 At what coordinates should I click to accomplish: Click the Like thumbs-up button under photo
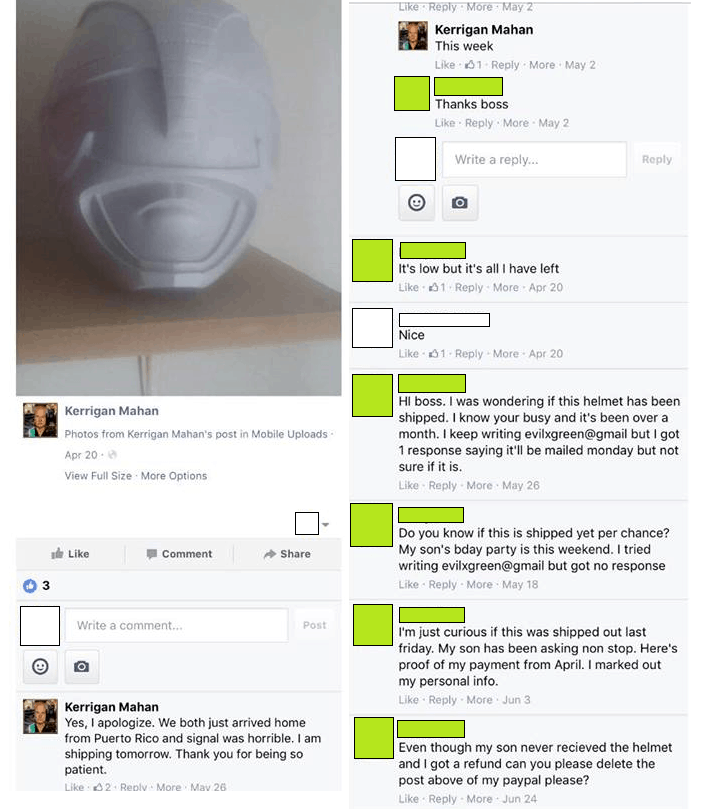click(70, 554)
